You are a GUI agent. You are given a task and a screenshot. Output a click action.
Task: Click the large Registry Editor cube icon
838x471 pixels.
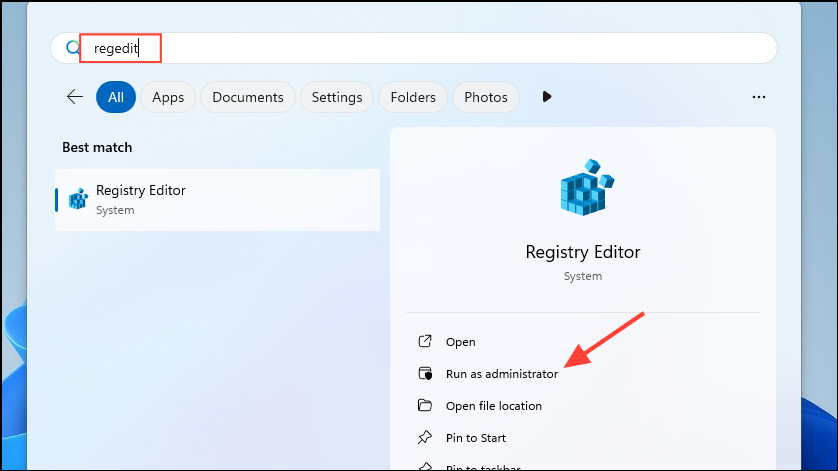click(587, 187)
